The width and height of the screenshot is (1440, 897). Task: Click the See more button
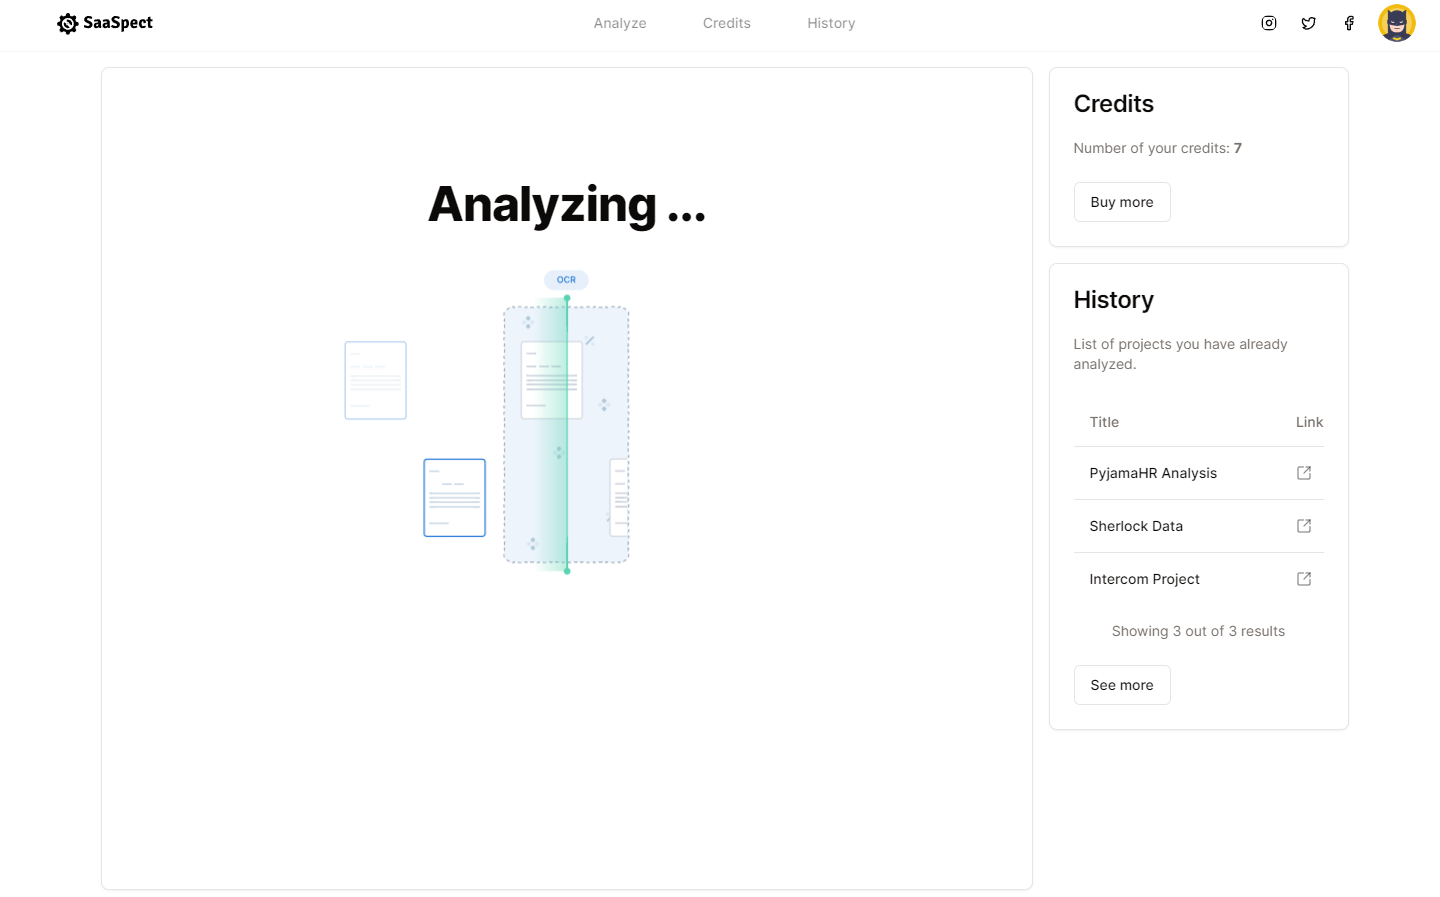pyautogui.click(x=1122, y=685)
